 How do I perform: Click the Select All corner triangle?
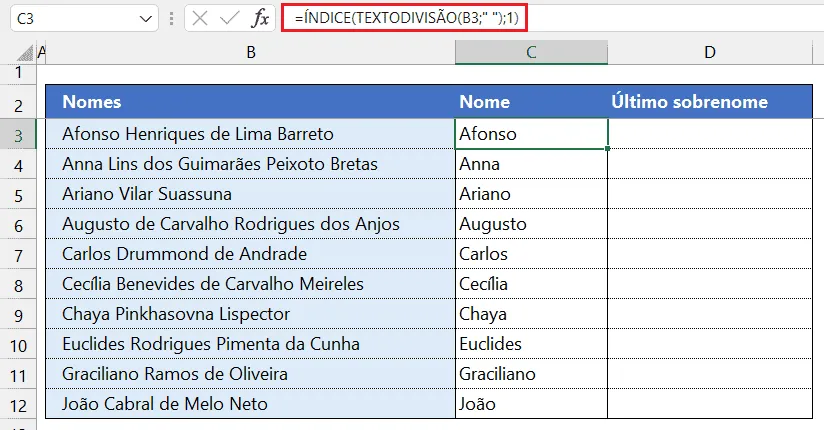point(25,53)
